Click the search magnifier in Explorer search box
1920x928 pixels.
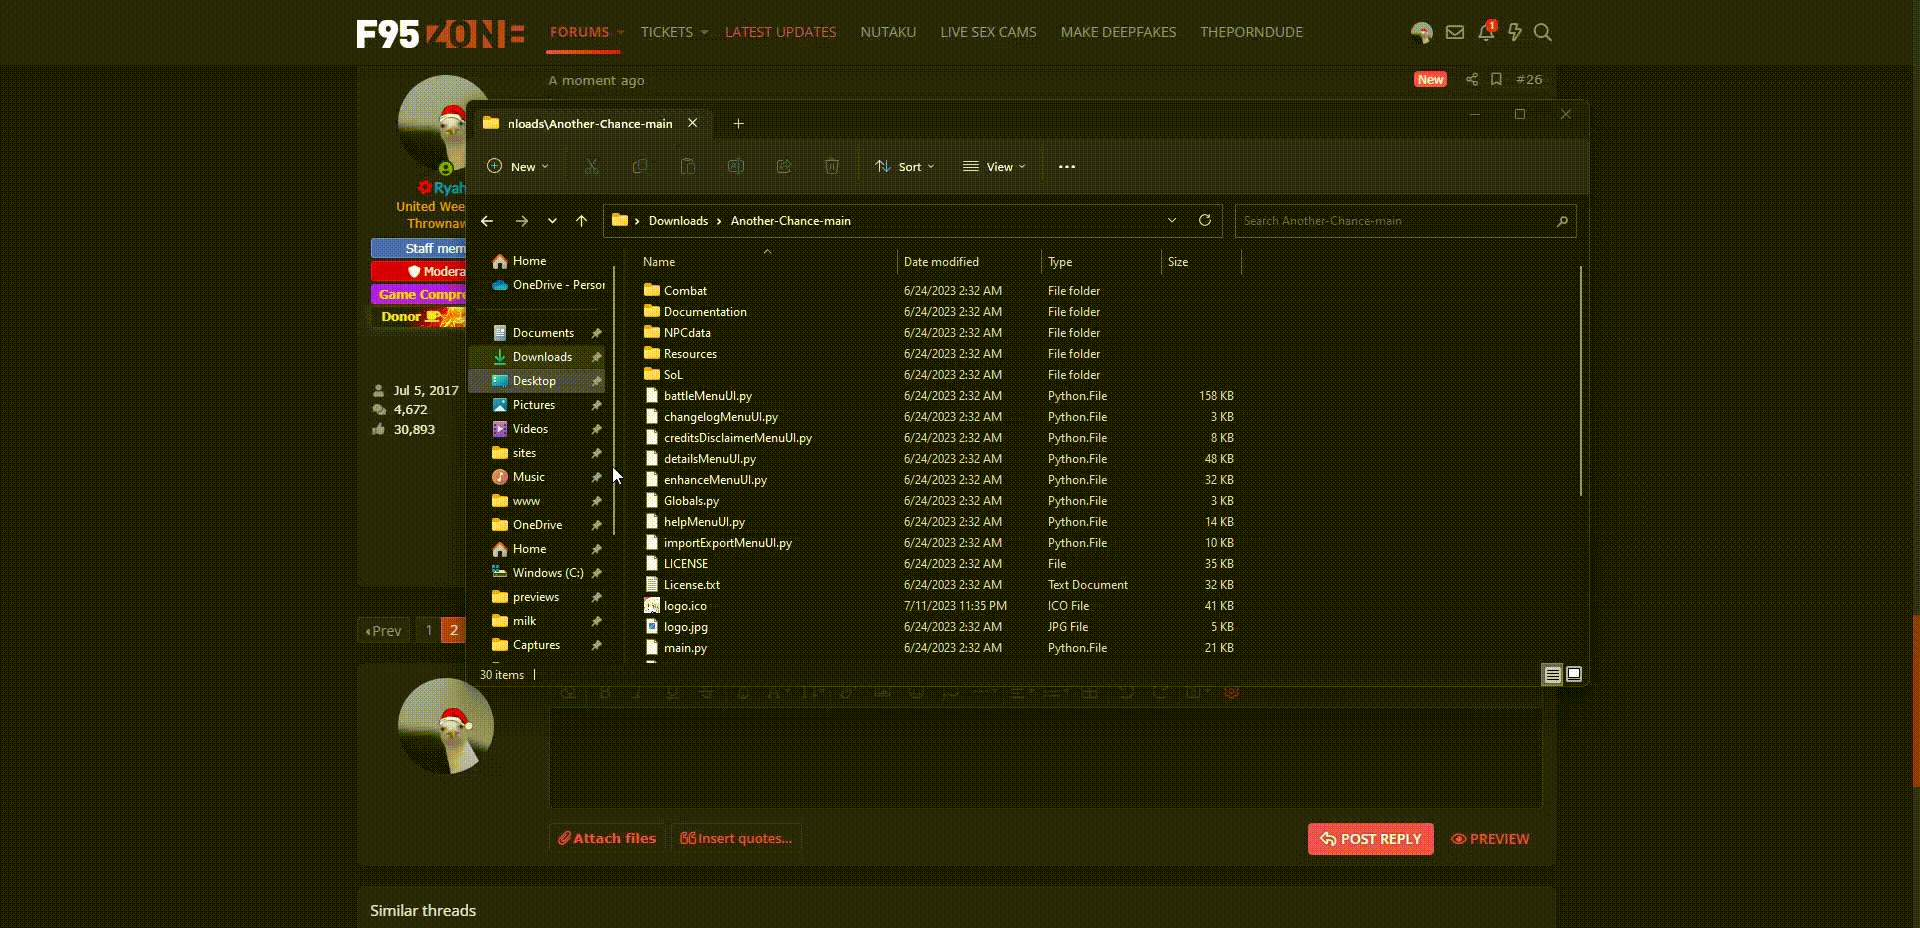click(1562, 221)
